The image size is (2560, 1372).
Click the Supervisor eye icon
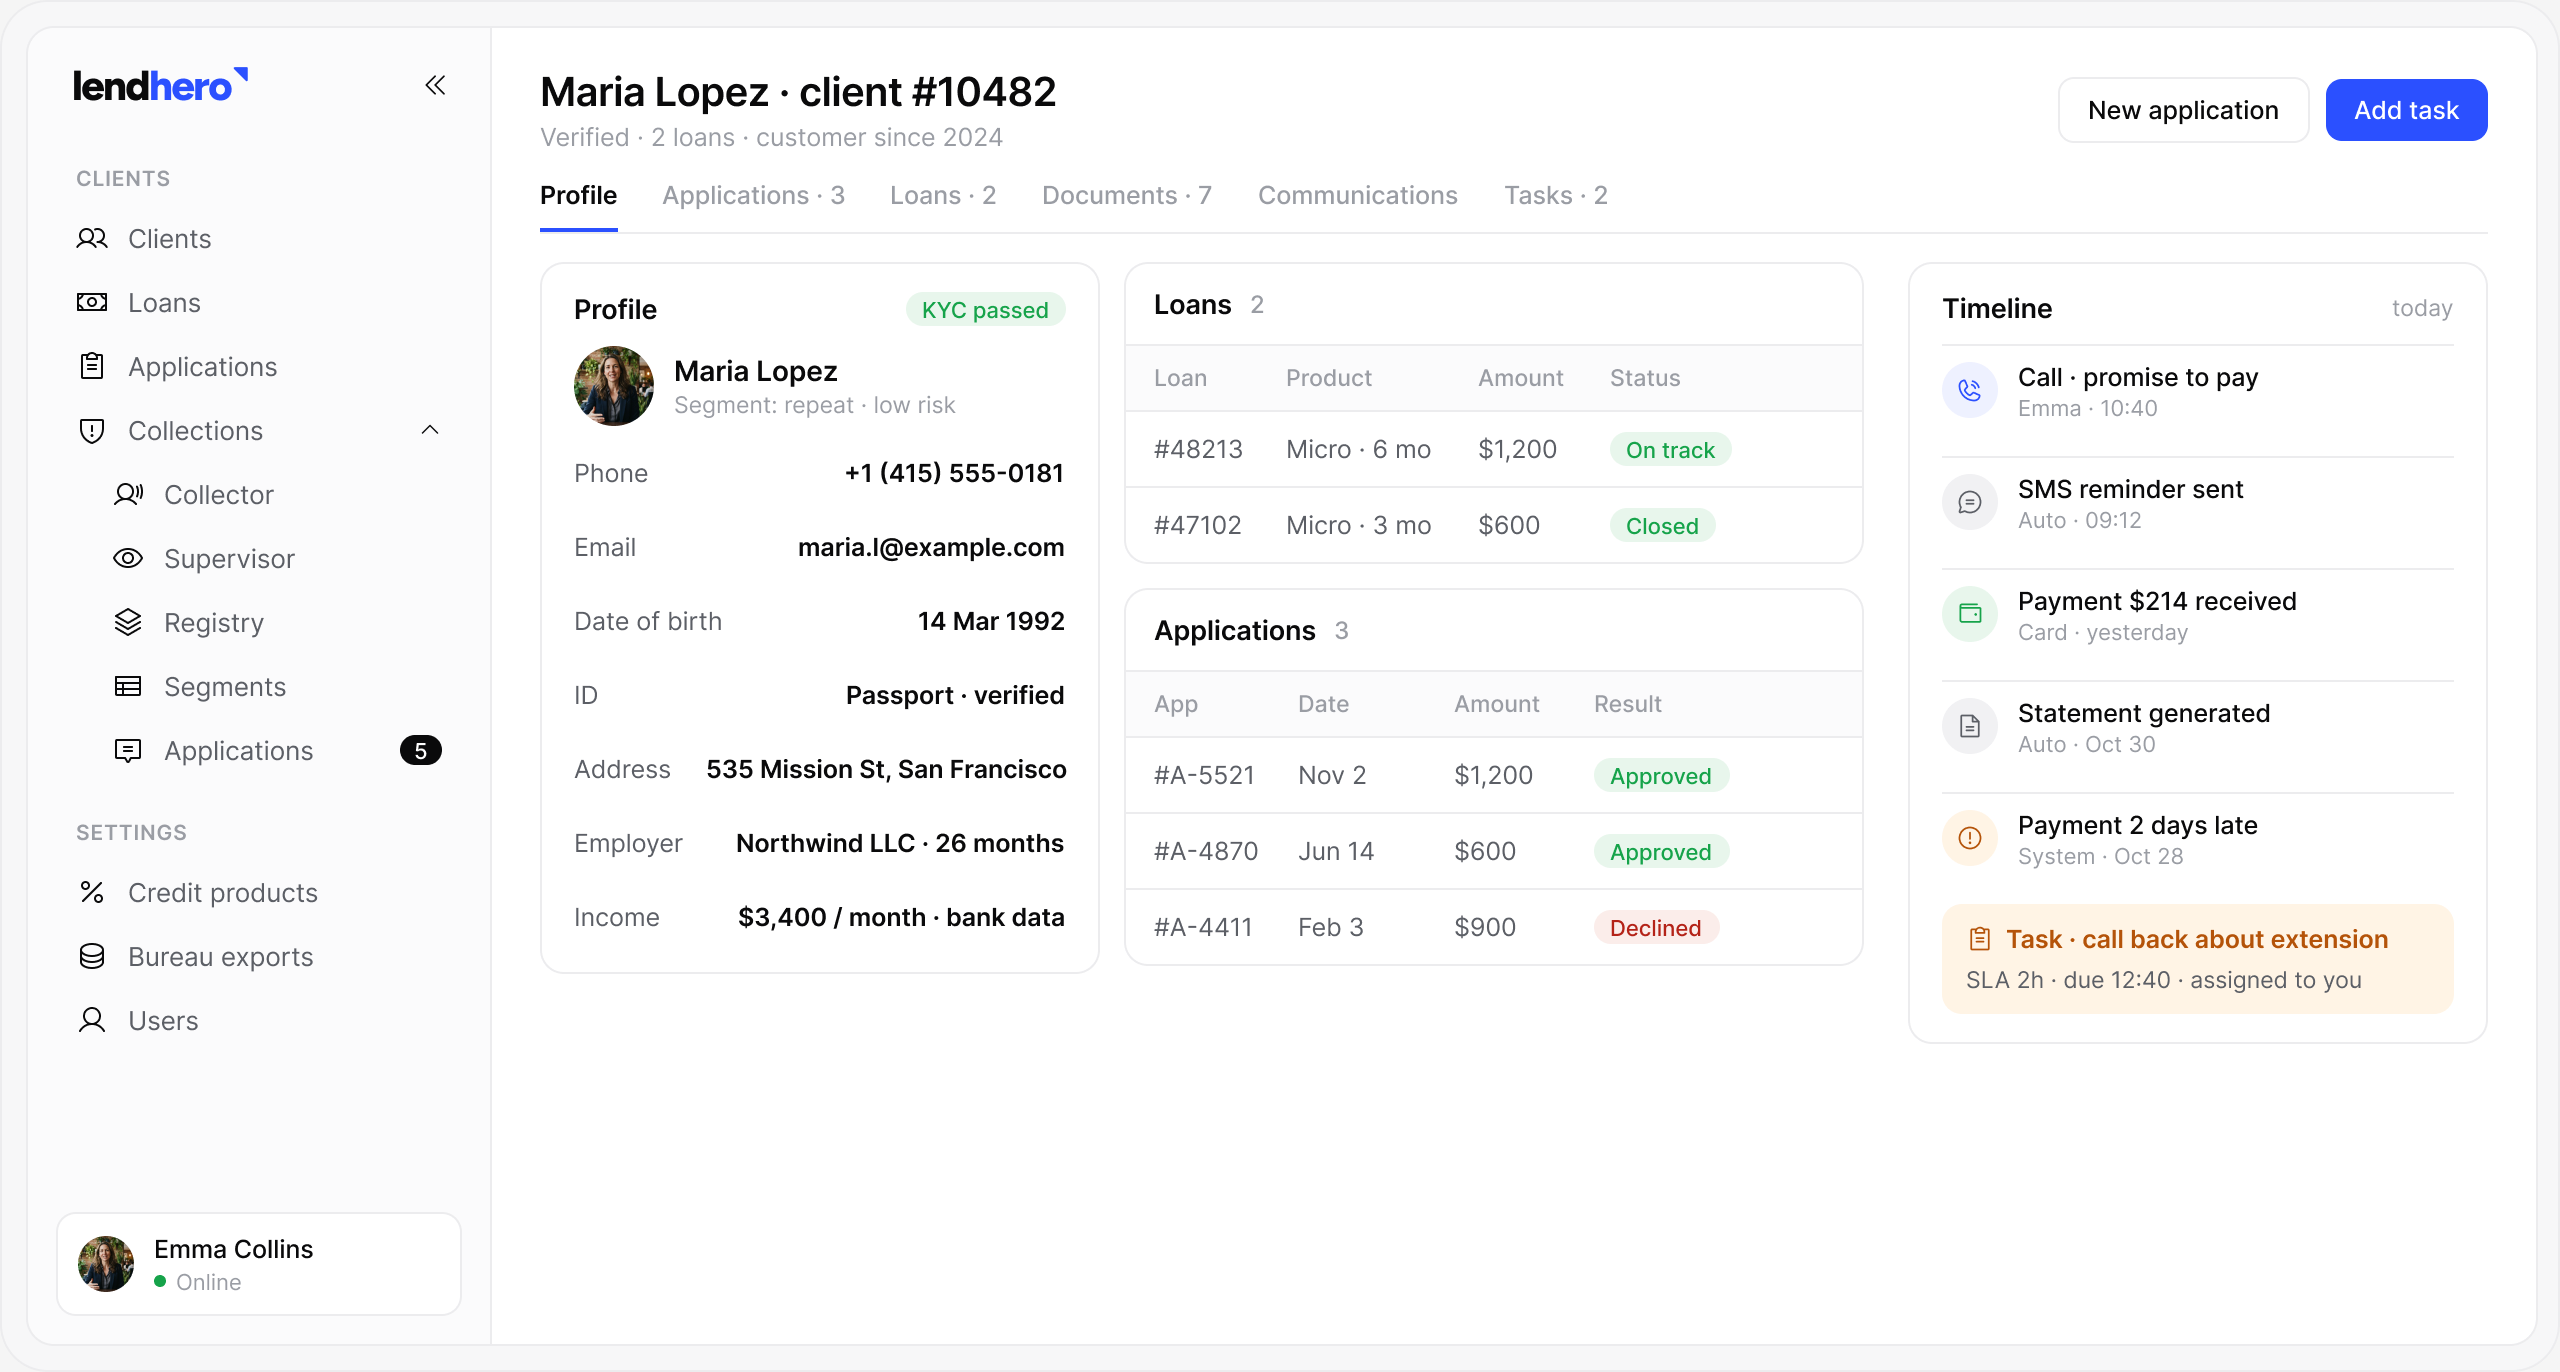[x=128, y=559]
